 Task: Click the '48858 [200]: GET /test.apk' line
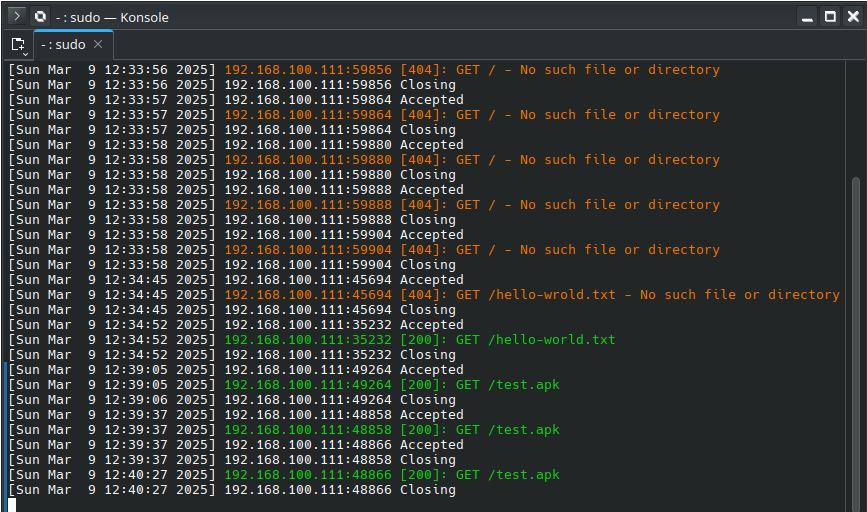click(x=284, y=430)
